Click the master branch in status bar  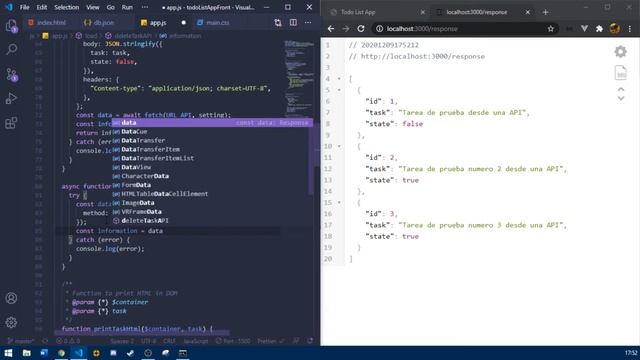[20, 341]
